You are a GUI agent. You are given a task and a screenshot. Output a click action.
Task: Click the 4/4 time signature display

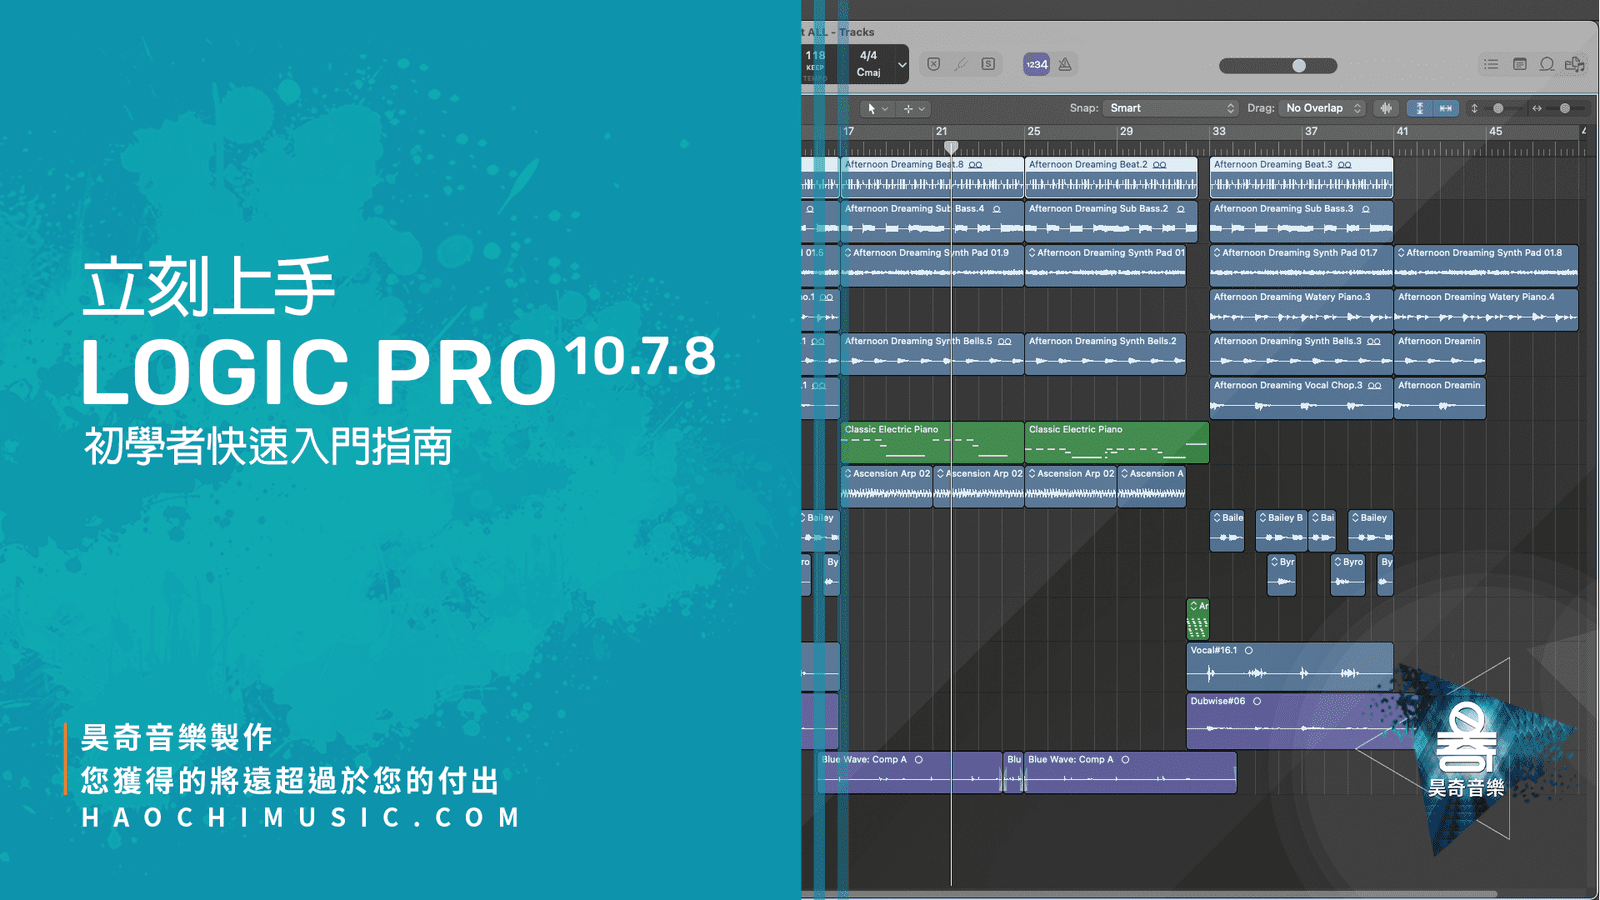click(868, 56)
